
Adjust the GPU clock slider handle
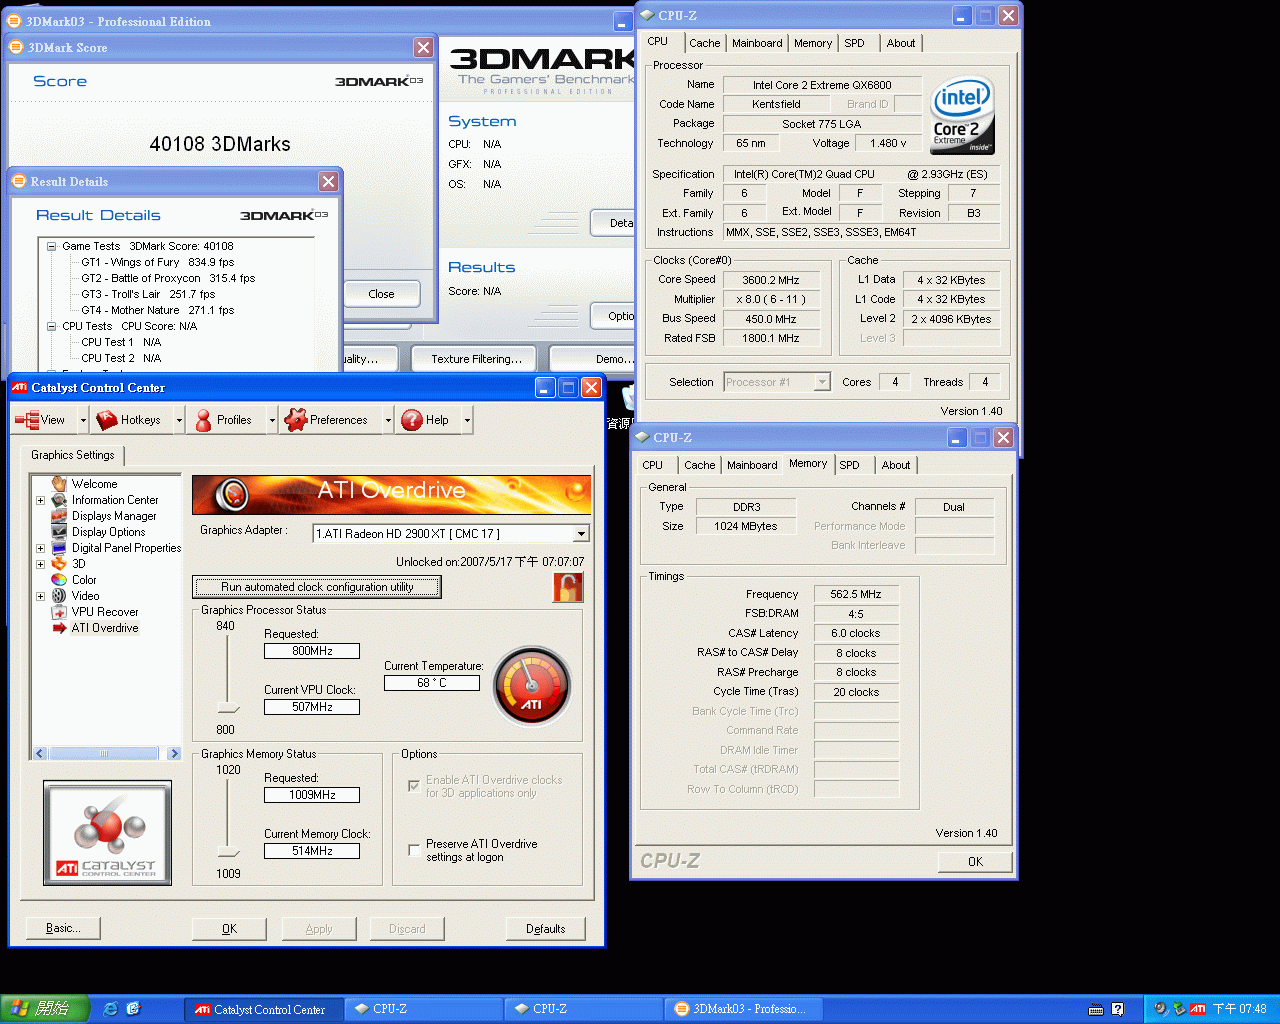click(x=228, y=708)
